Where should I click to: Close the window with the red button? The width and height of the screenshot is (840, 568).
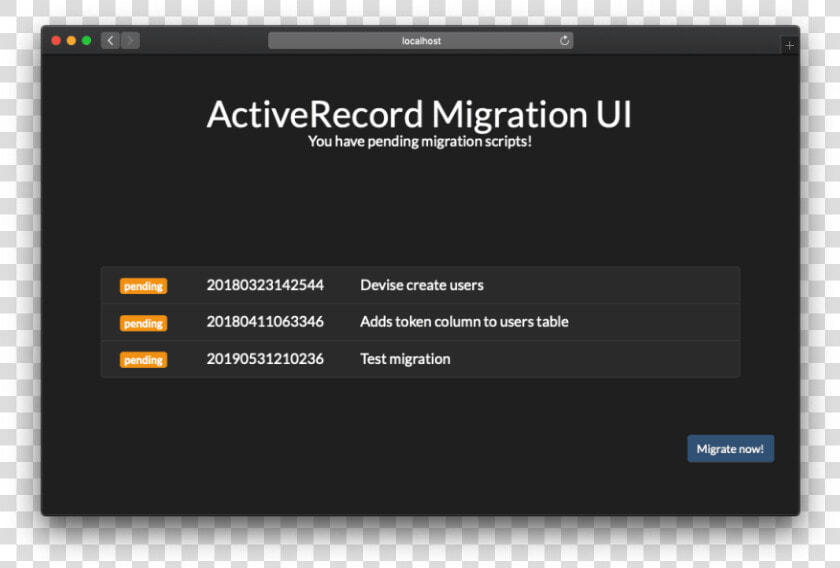point(56,41)
